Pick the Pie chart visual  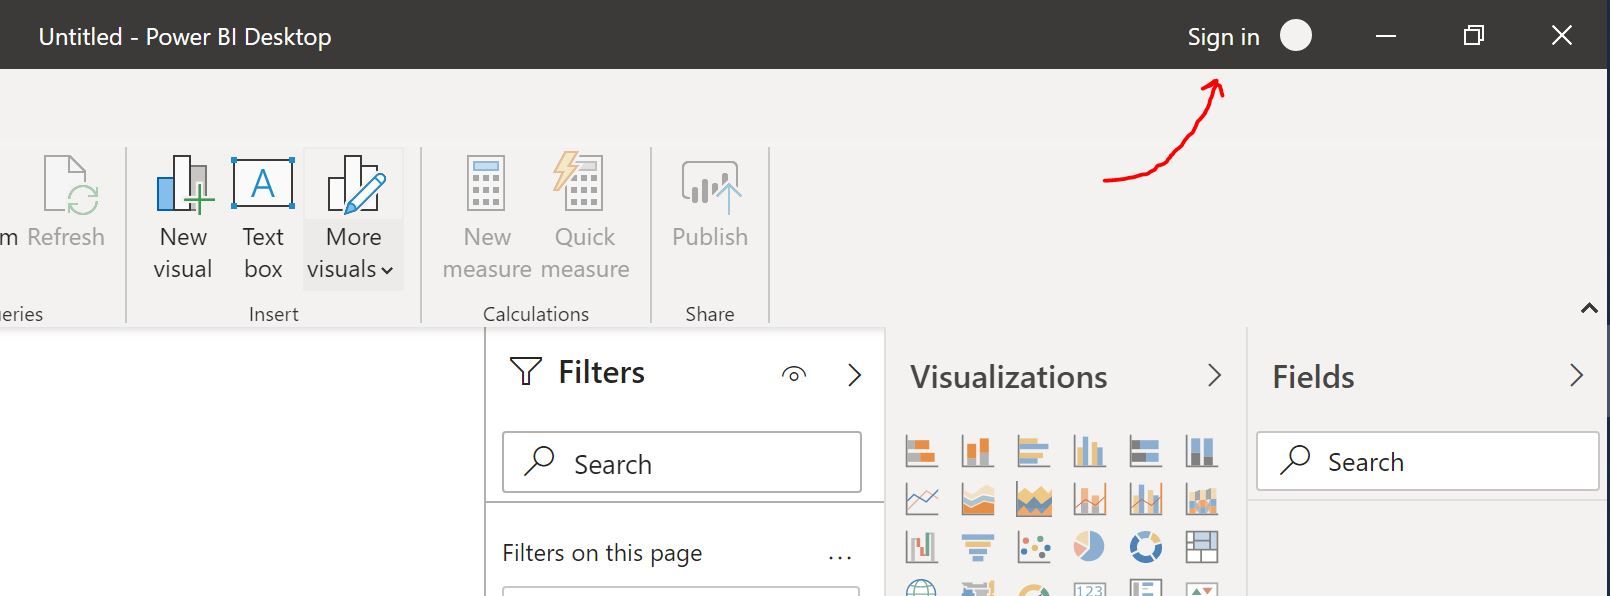[1090, 547]
